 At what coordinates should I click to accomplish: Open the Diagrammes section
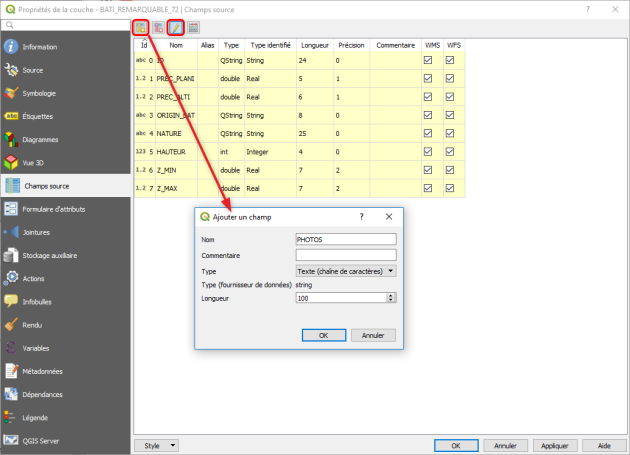pyautogui.click(x=65, y=140)
